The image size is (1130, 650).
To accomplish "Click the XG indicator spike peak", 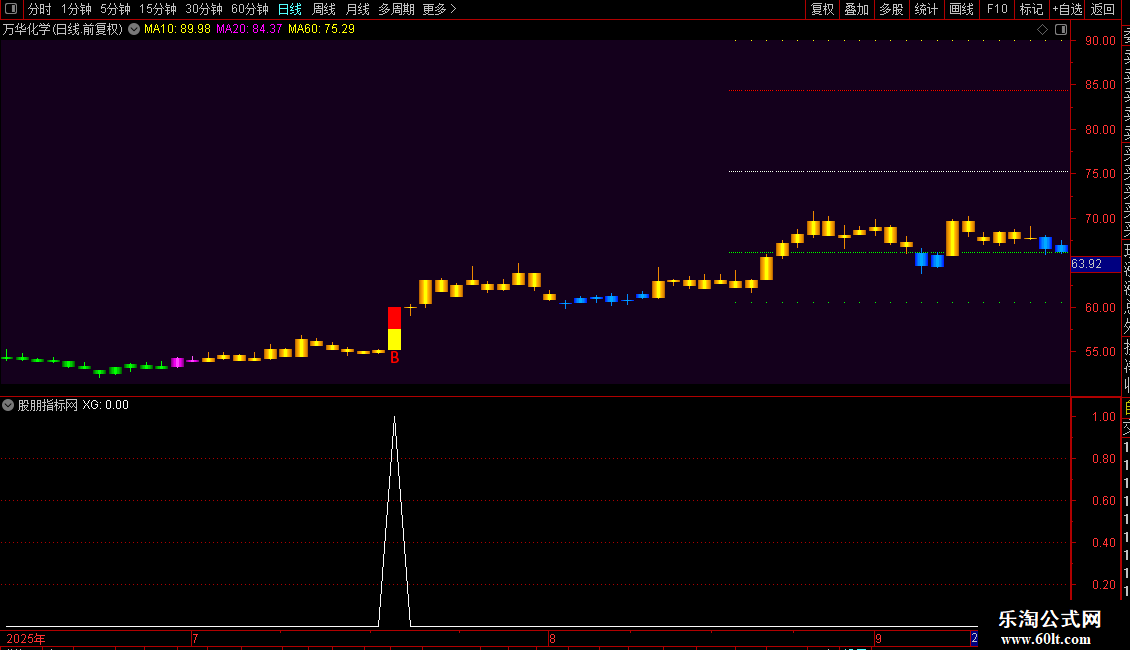I will [x=394, y=417].
